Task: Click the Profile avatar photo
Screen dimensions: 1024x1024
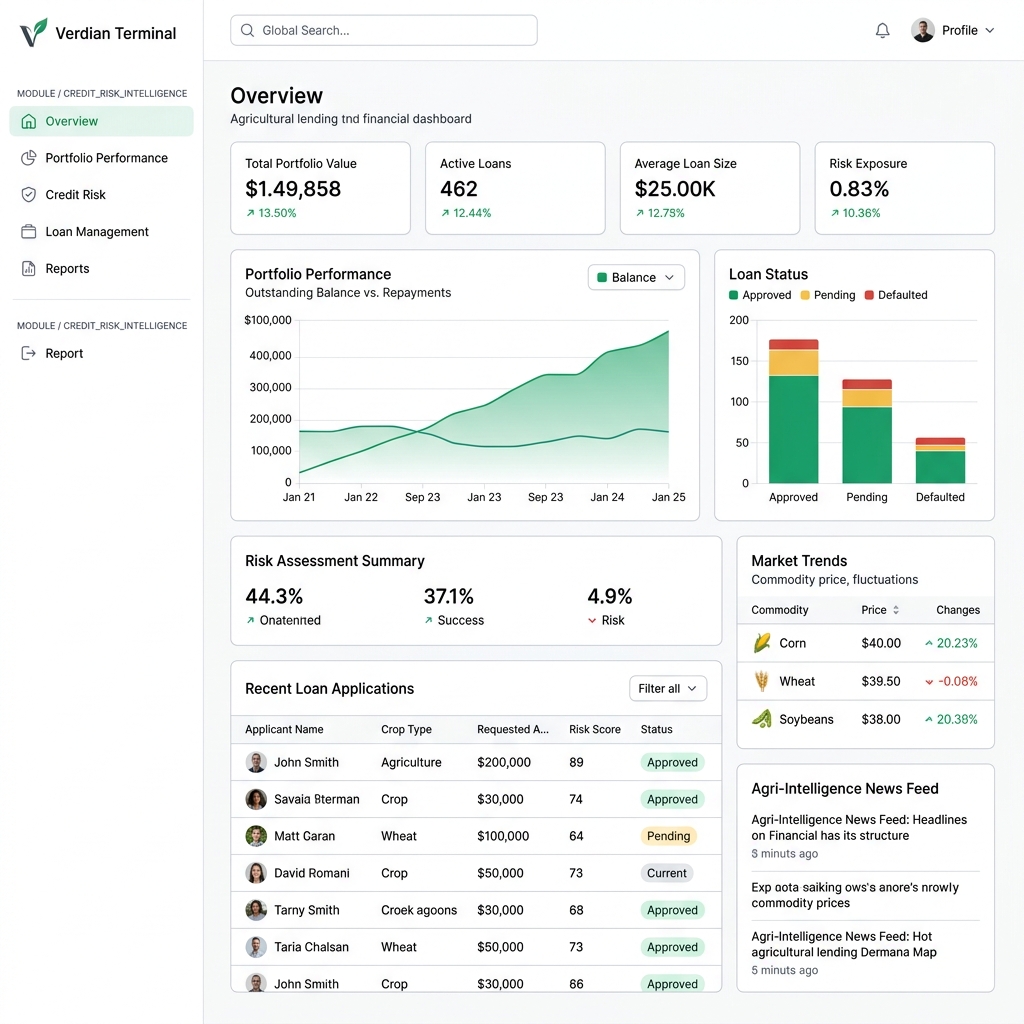Action: 923,30
